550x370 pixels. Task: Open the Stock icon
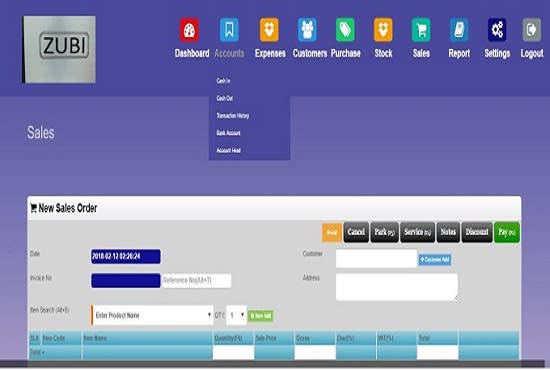pos(383,30)
